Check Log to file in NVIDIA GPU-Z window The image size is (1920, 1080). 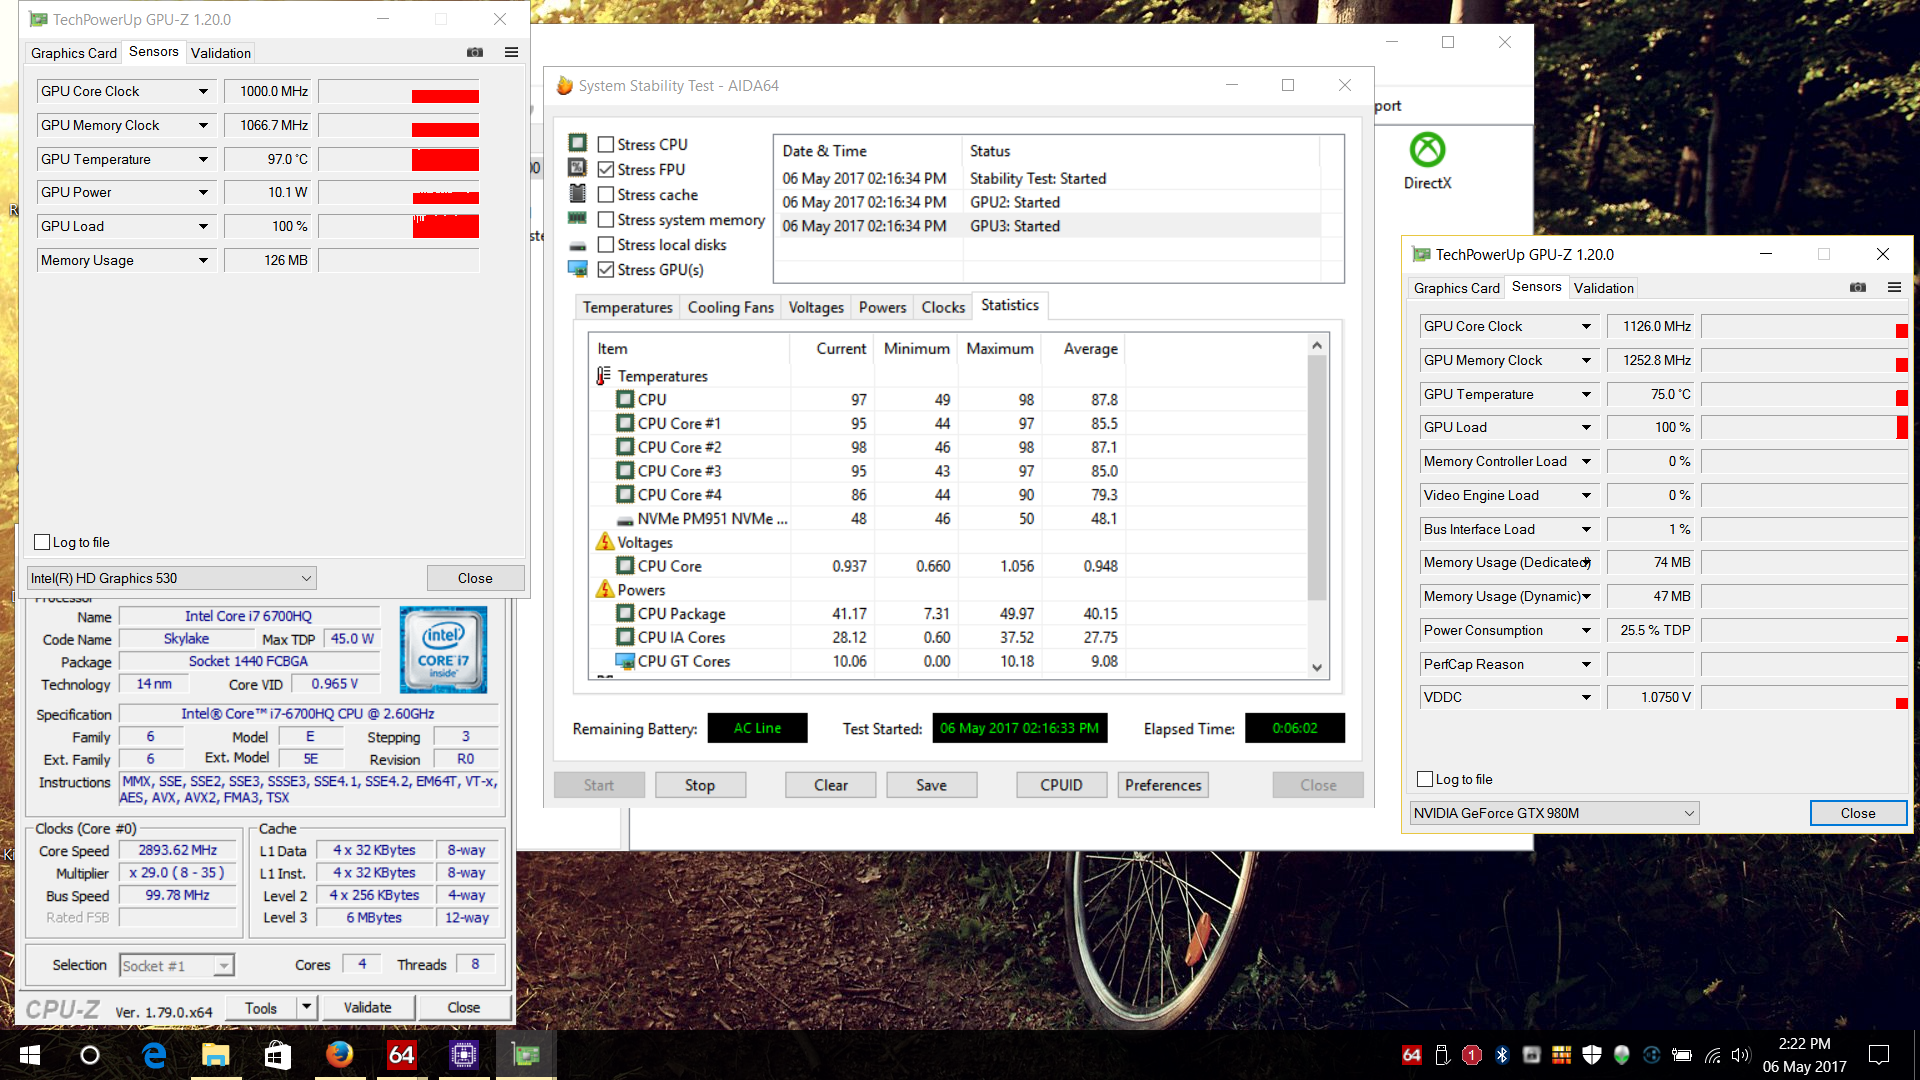(x=1425, y=779)
